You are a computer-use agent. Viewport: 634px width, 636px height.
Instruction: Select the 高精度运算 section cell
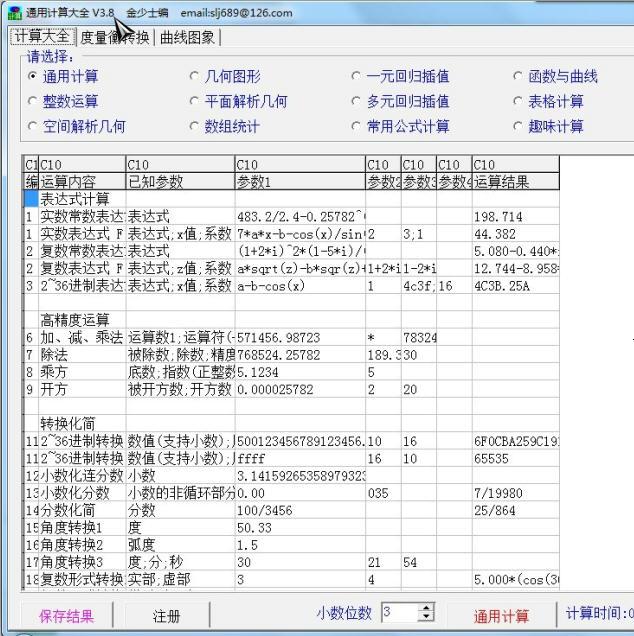coord(82,320)
